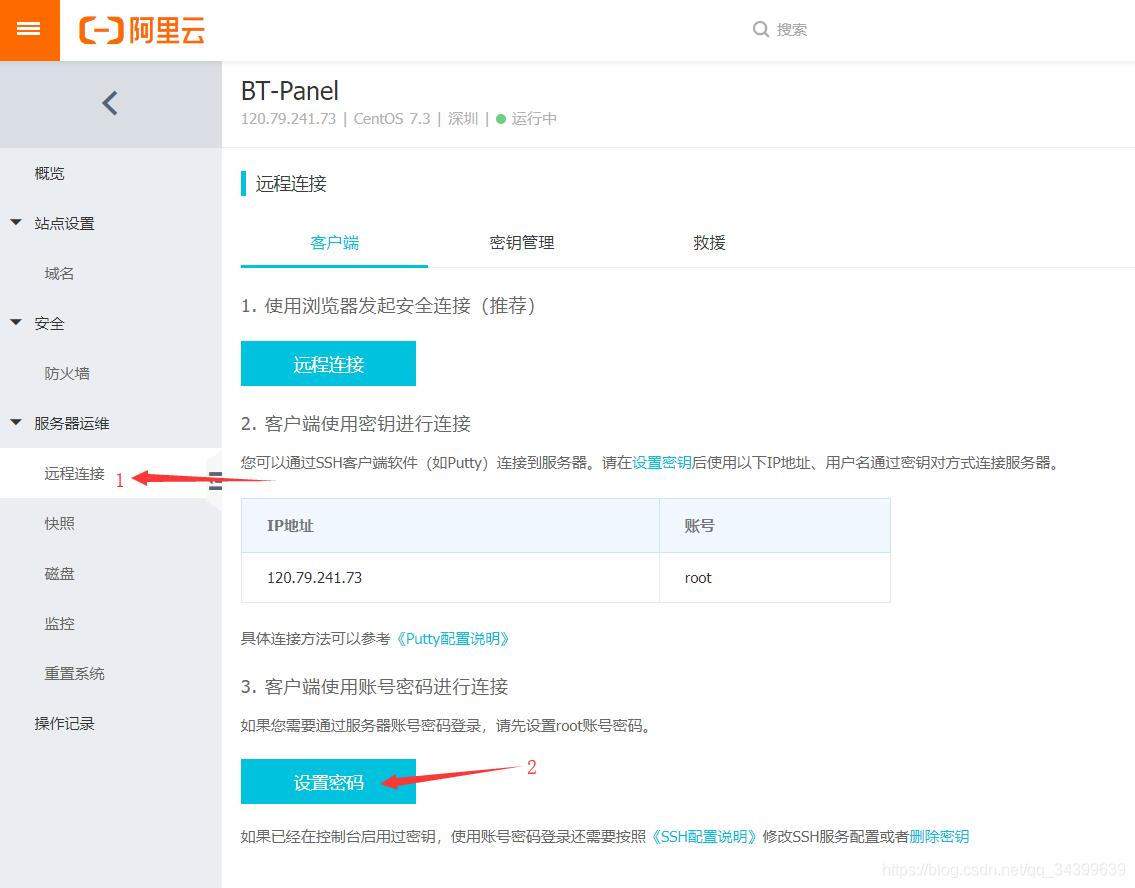Image resolution: width=1135 pixels, height=888 pixels.
Task: Open the orange hamburger menu
Action: click(x=29, y=30)
